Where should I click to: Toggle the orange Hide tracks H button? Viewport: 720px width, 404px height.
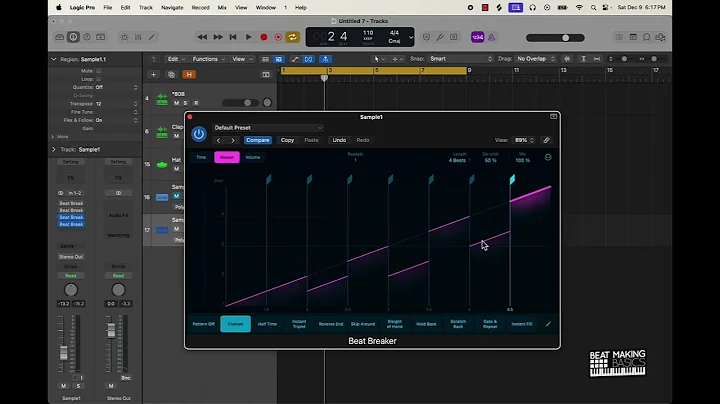coord(189,74)
